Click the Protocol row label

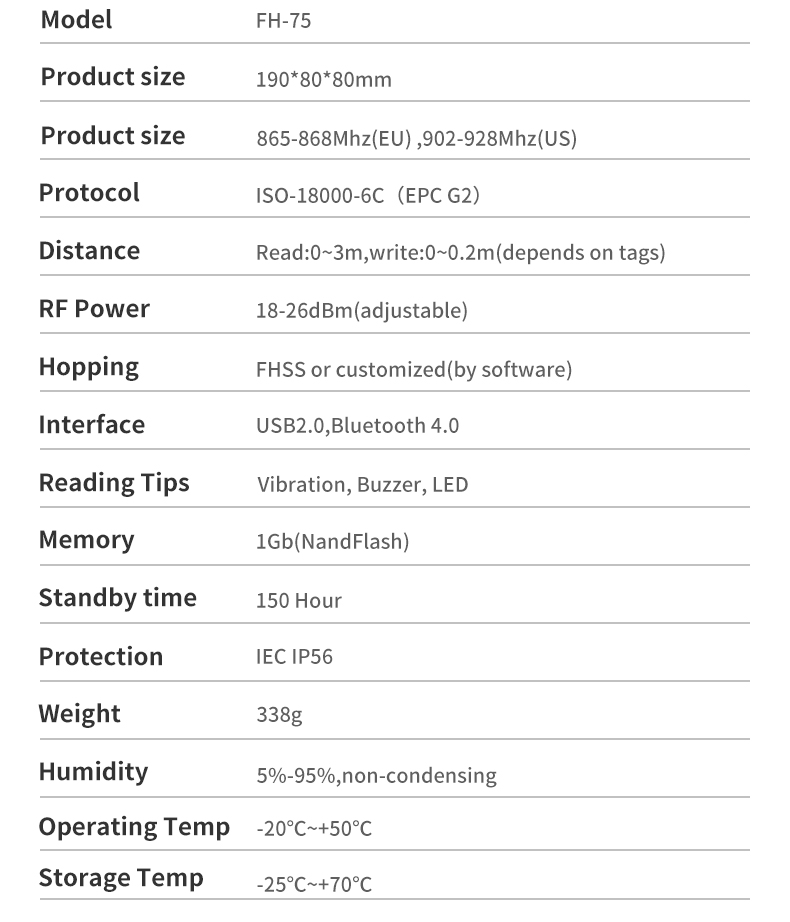pyautogui.click(x=89, y=192)
